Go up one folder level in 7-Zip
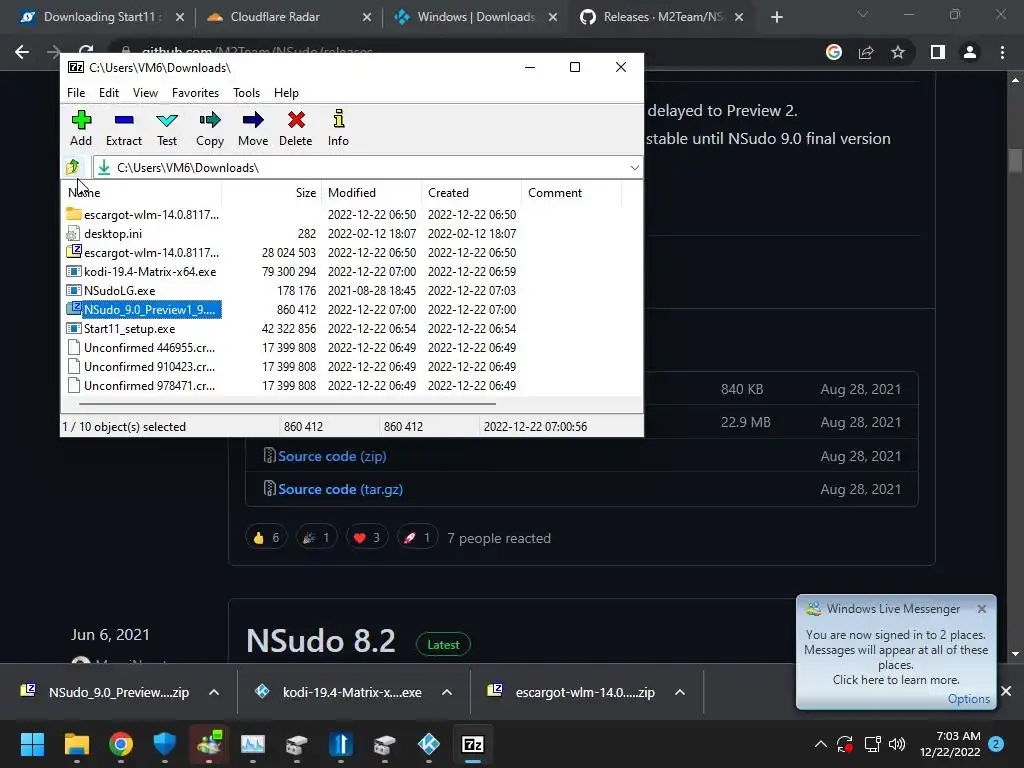 (72, 168)
